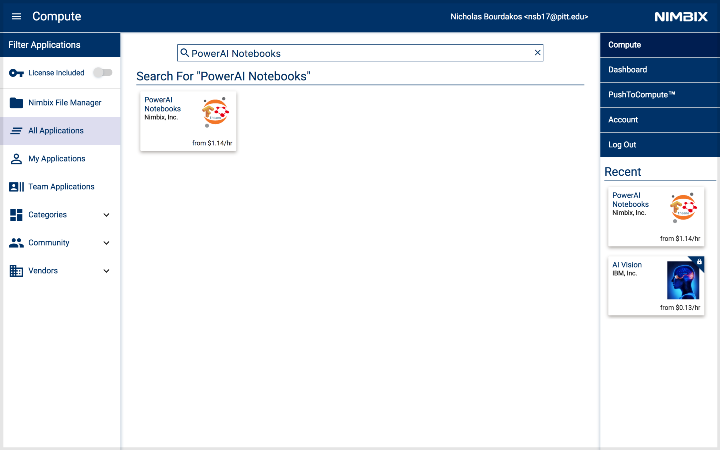This screenshot has height=450, width=720.
Task: Open the Dashboard page
Action: pos(659,70)
